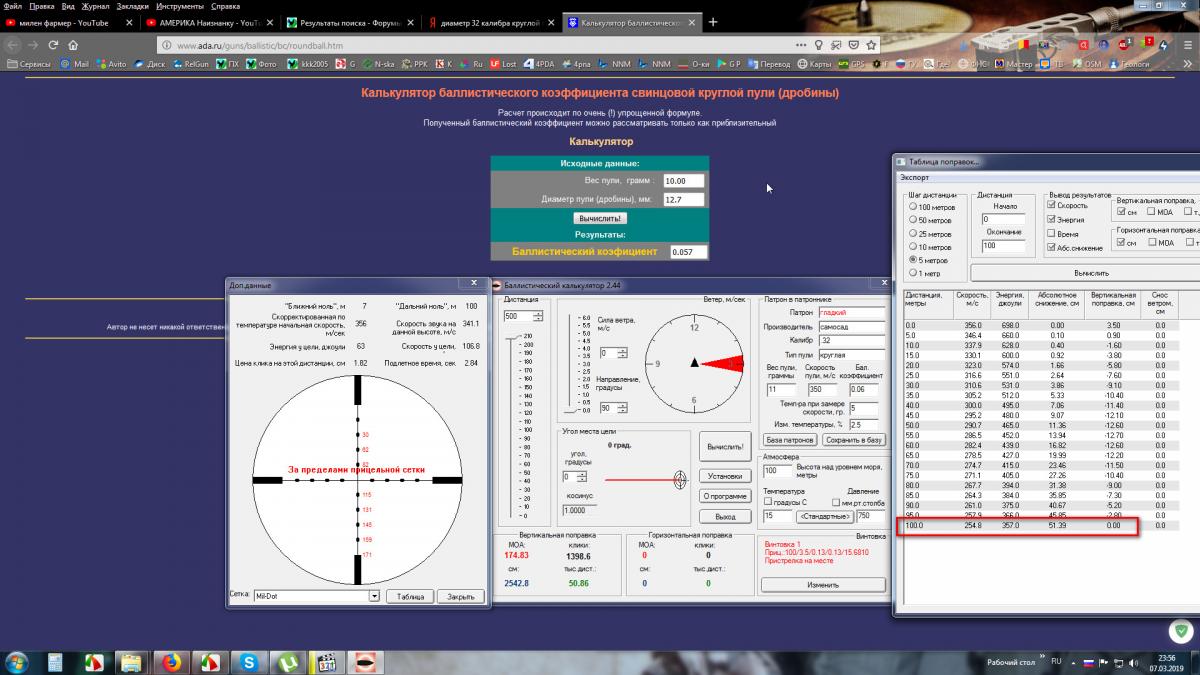Open uTorrent from the taskbar

pos(286,662)
